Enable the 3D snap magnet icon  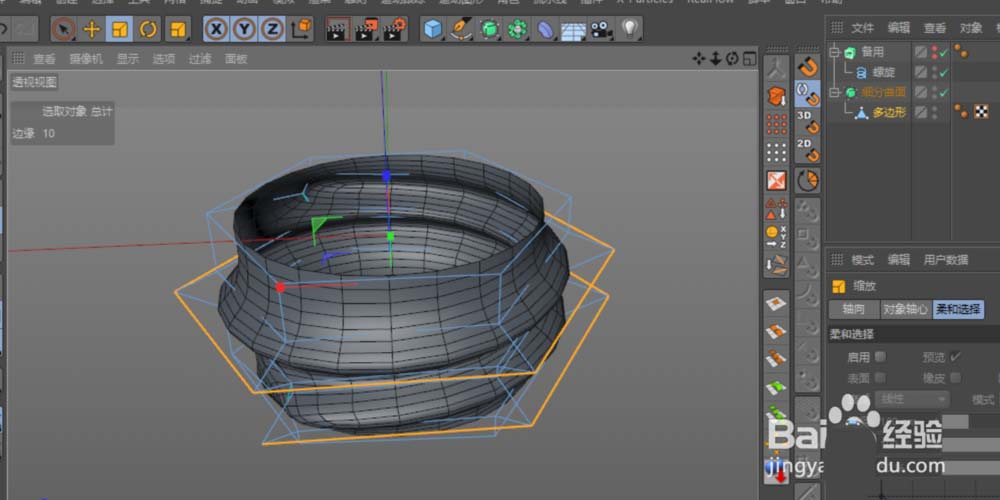point(806,122)
